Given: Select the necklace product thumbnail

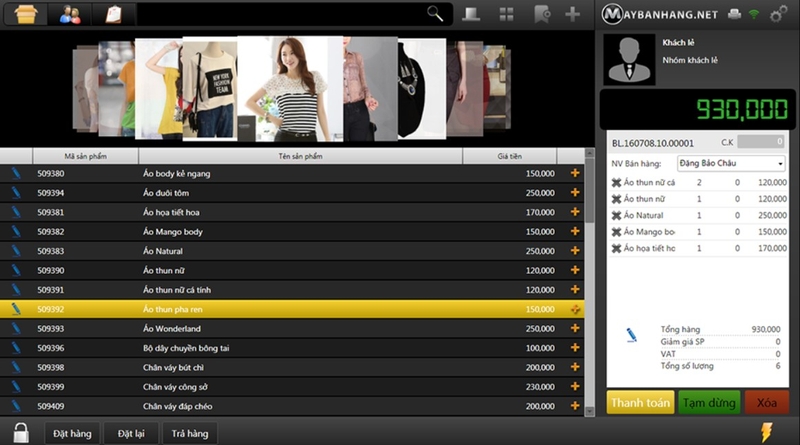Looking at the screenshot, I should pos(422,88).
